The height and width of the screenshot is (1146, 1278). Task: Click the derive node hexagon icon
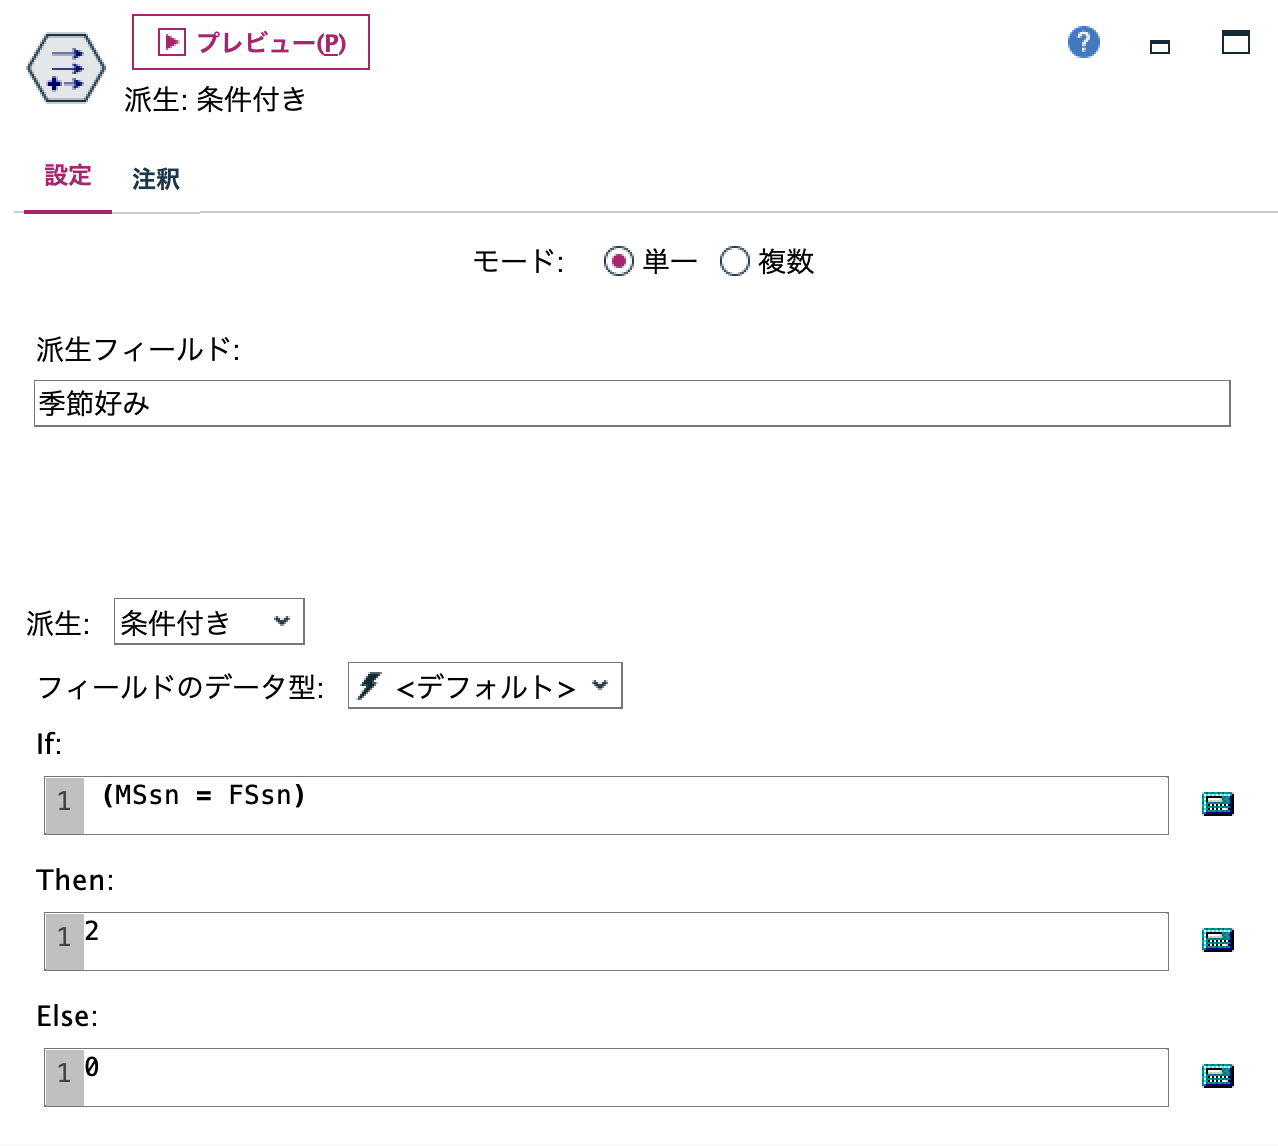pos(64,68)
